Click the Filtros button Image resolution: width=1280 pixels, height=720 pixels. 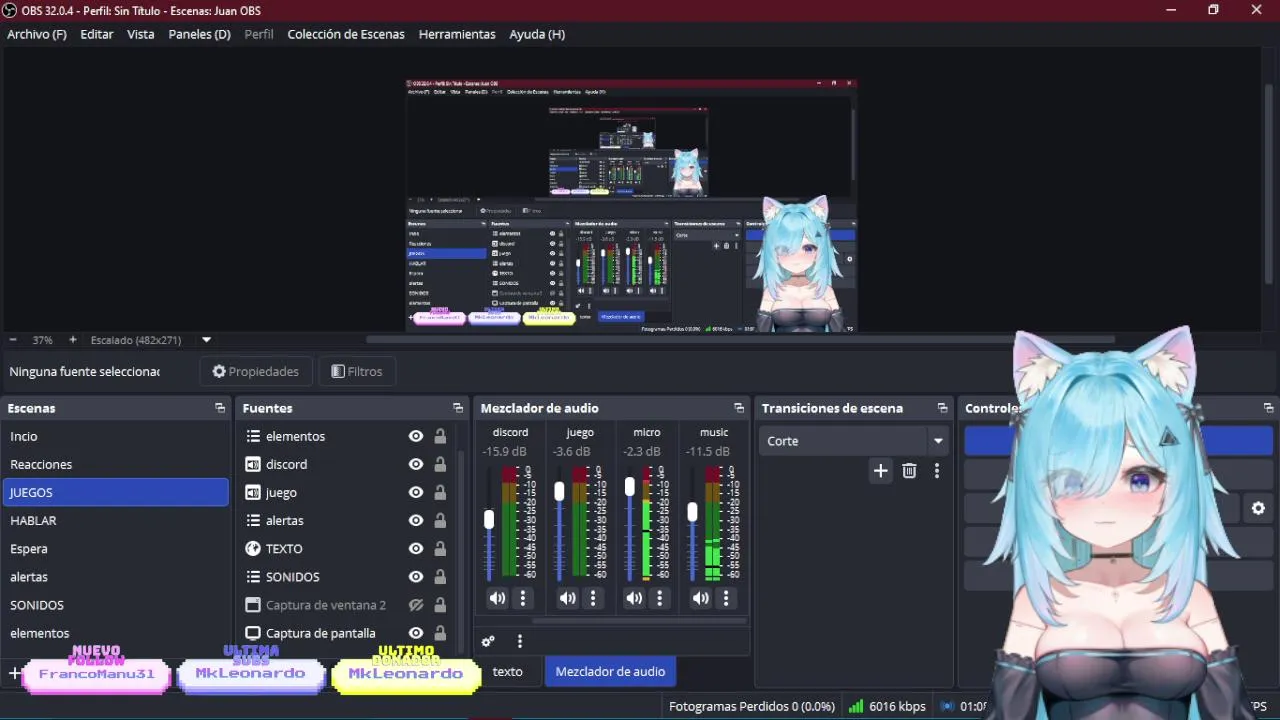point(356,371)
